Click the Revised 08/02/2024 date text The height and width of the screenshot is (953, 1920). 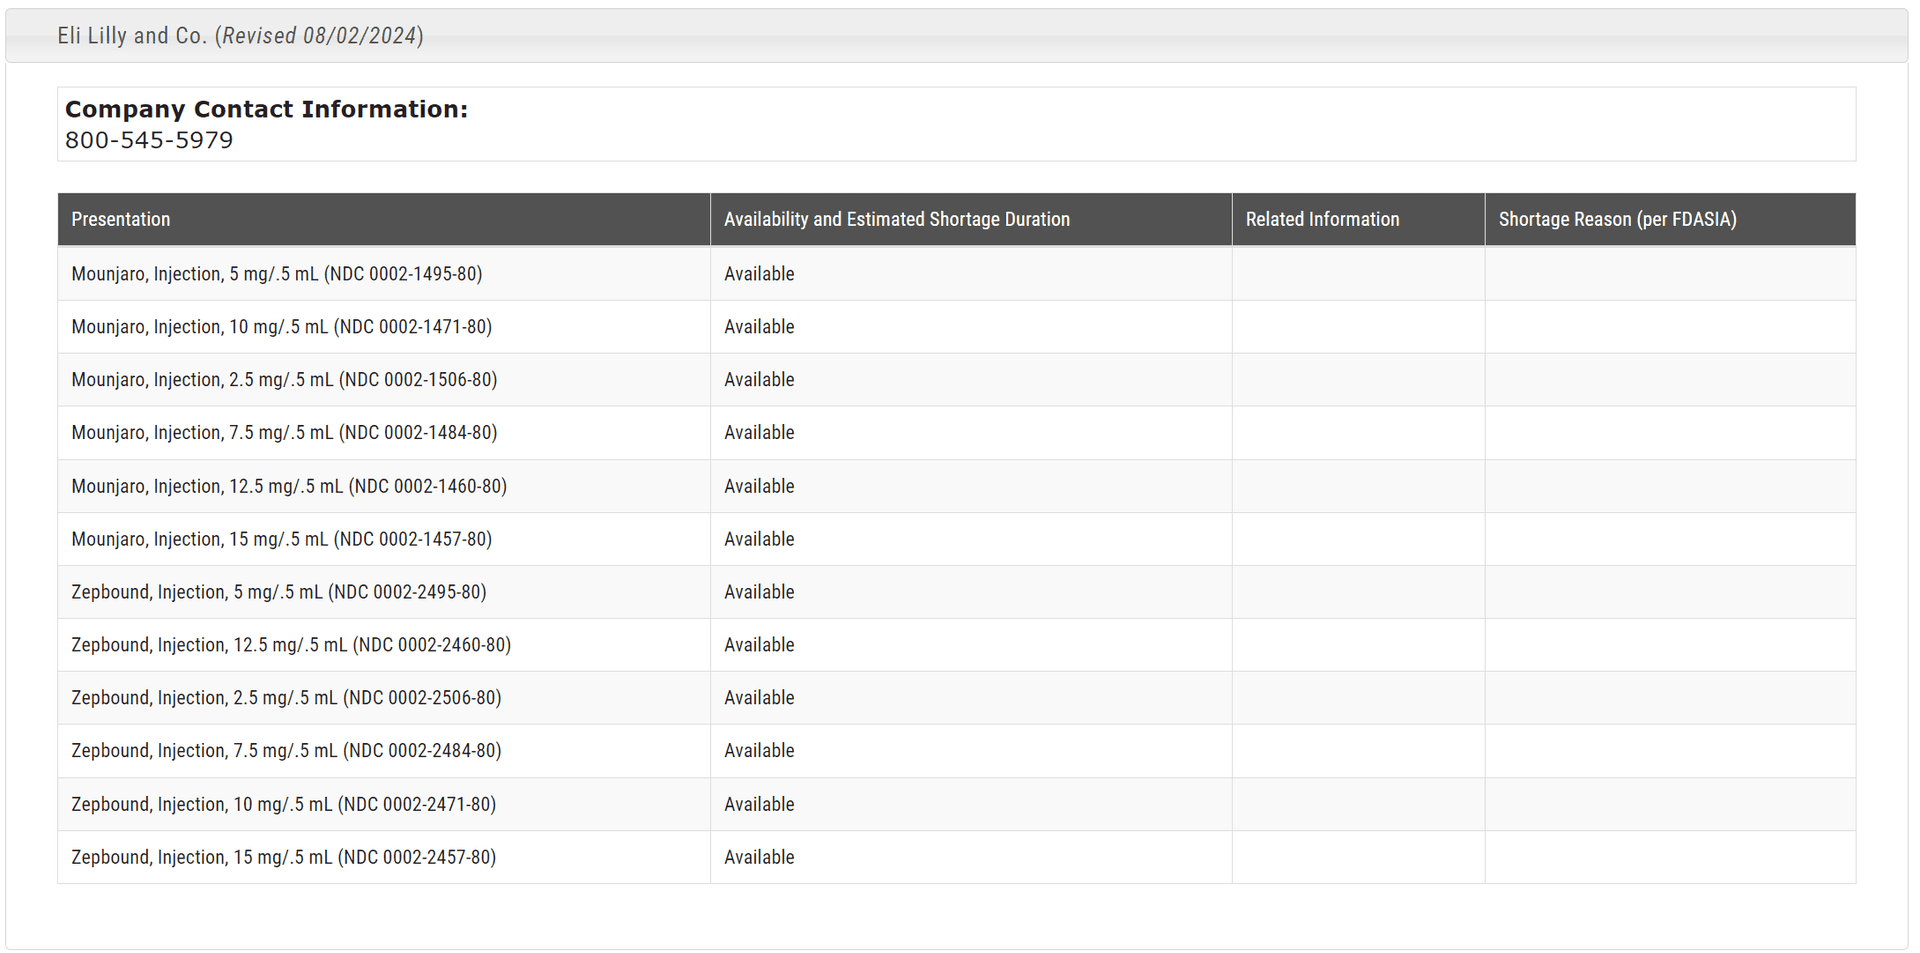[320, 36]
